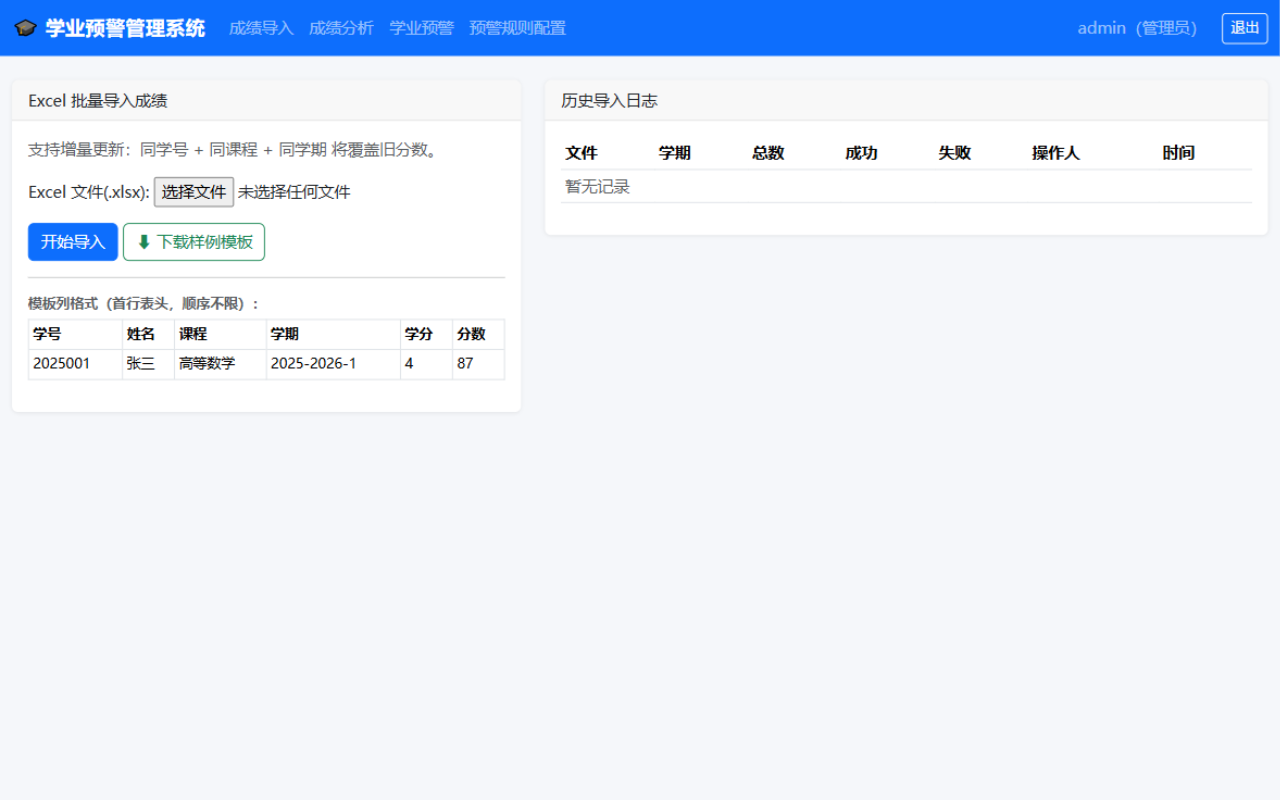Click the 学号 template header cell
The image size is (1280, 800).
tap(75, 334)
